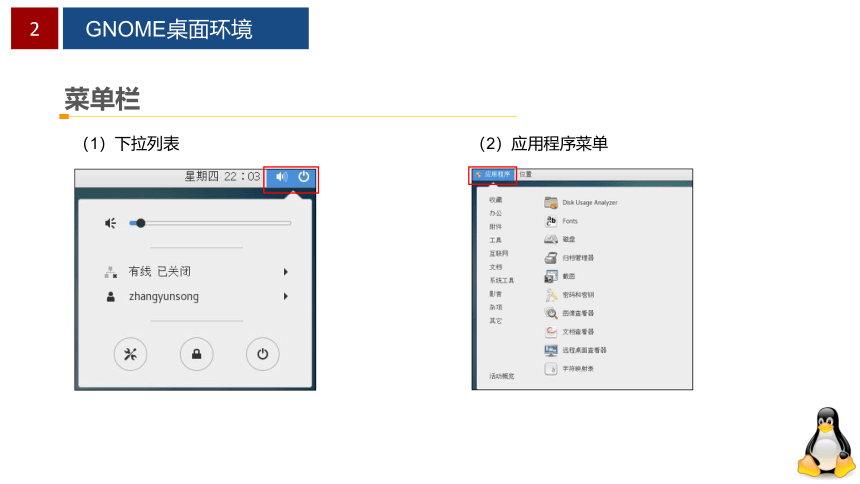Open the 密码和密钥 keys icon
Image resolution: width=860 pixels, height=484 pixels.
(551, 295)
